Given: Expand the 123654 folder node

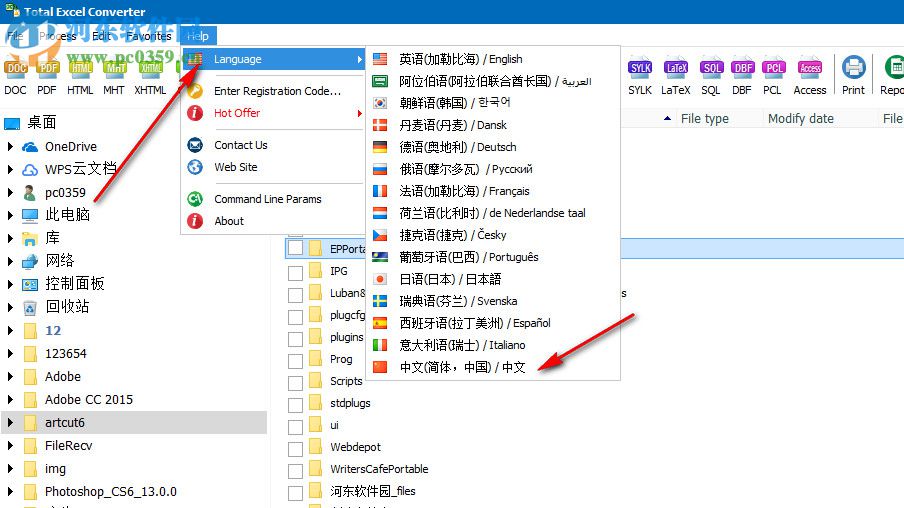Looking at the screenshot, I should [10, 353].
